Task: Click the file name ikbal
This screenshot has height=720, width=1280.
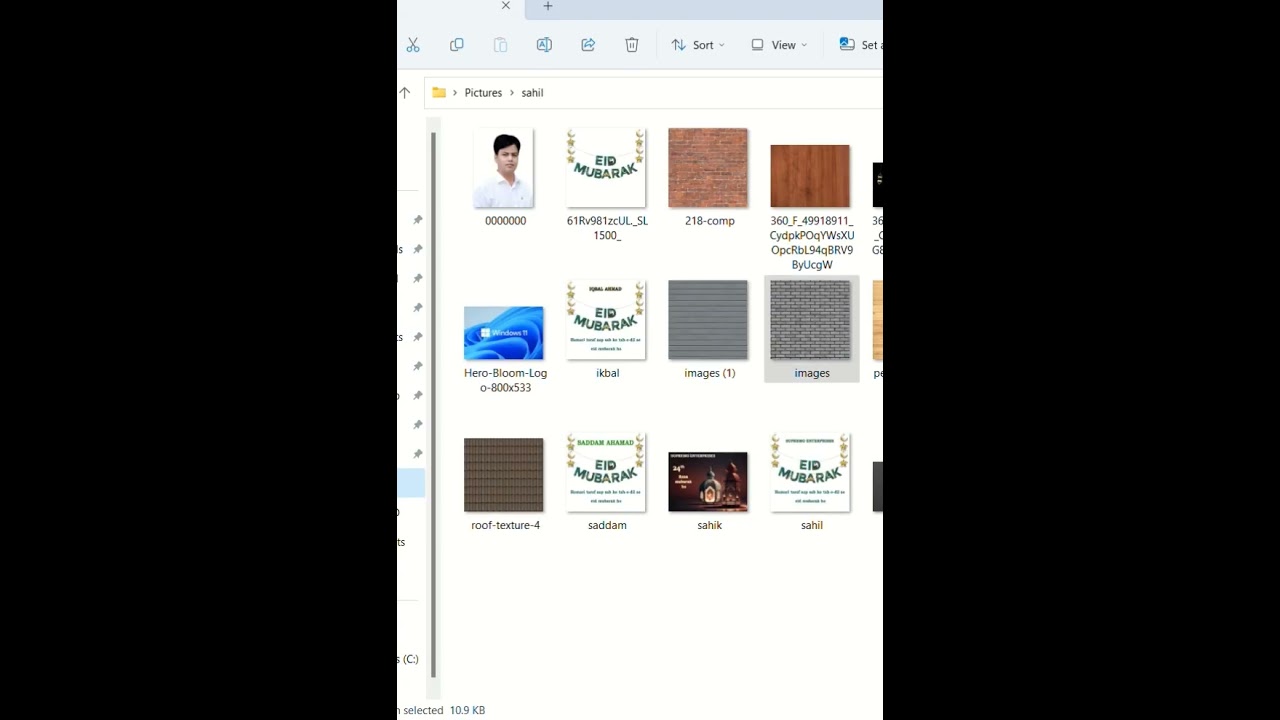Action: pyautogui.click(x=608, y=373)
